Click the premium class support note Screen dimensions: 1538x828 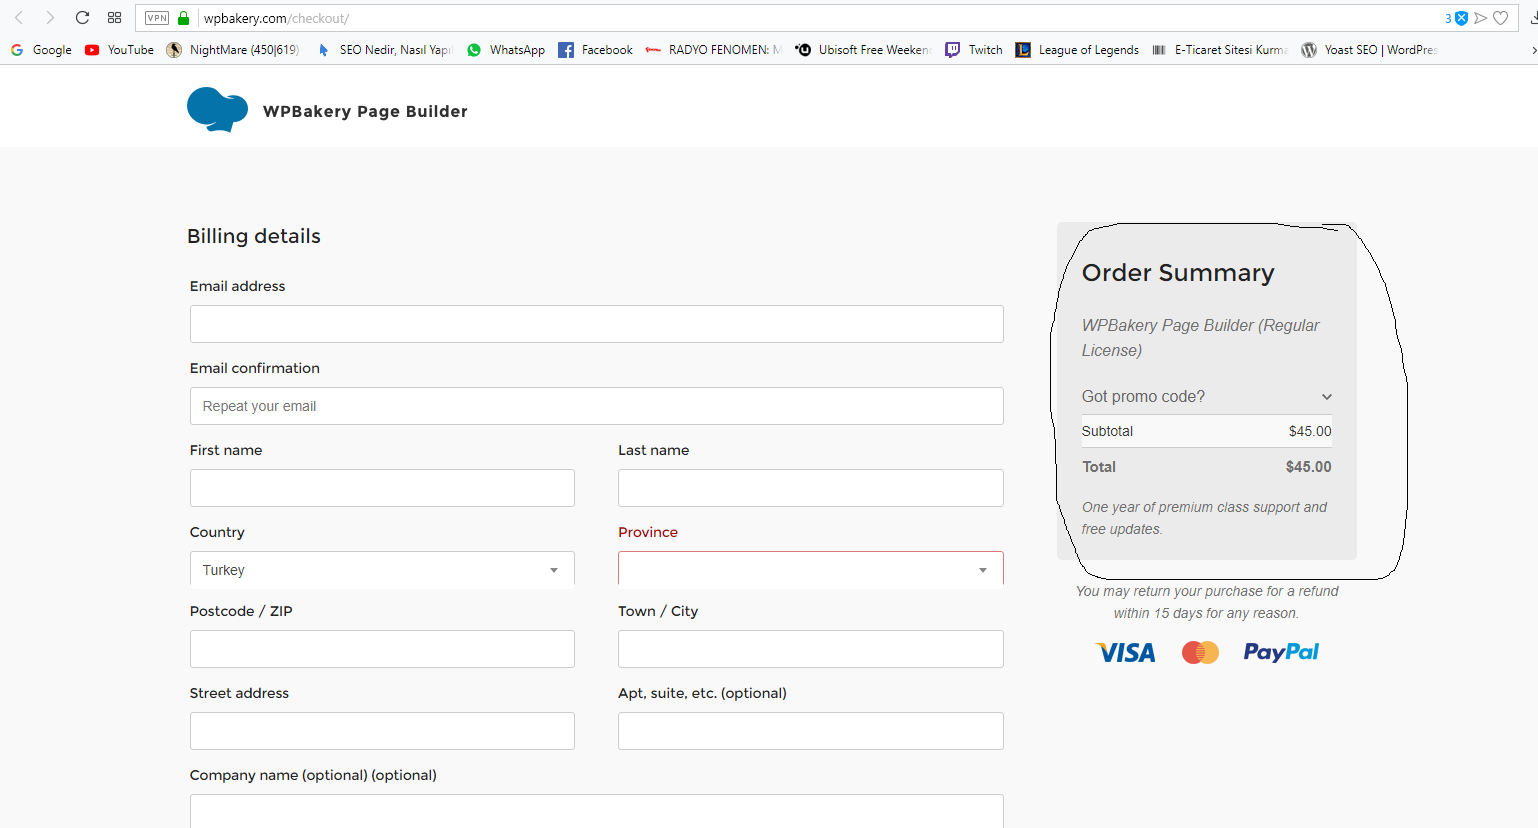point(1204,518)
